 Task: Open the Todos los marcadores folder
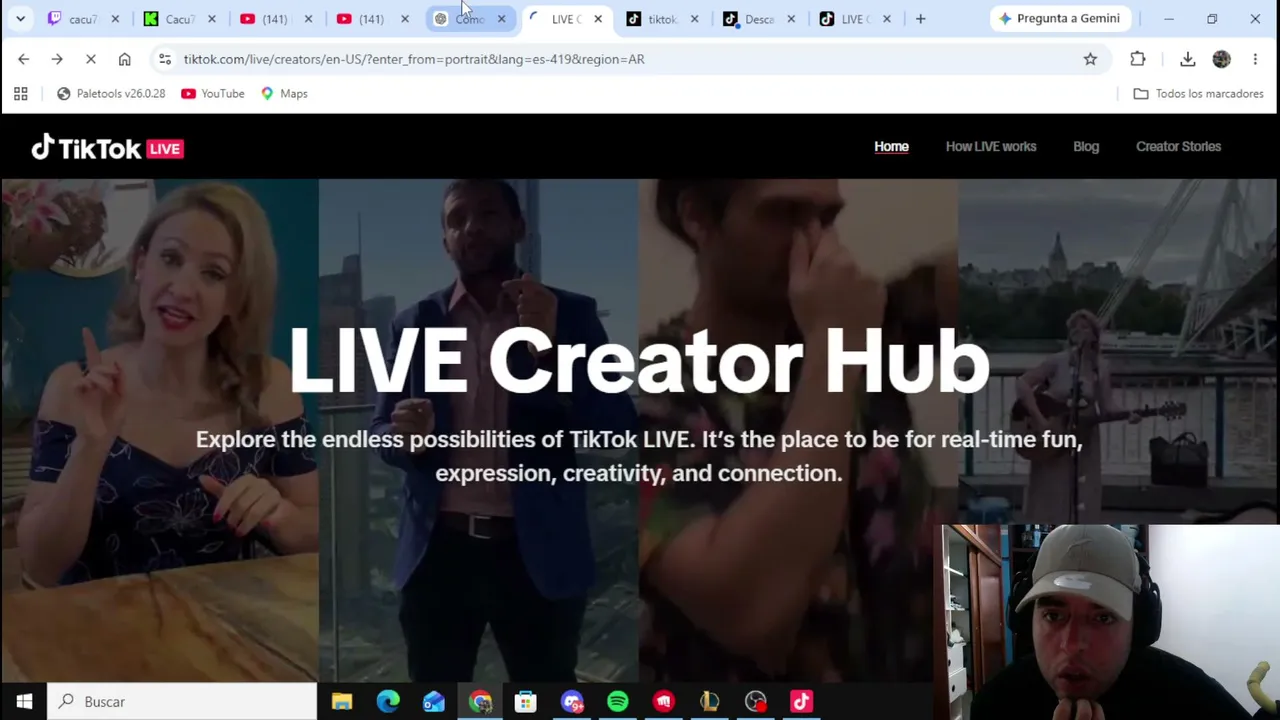click(x=1198, y=93)
